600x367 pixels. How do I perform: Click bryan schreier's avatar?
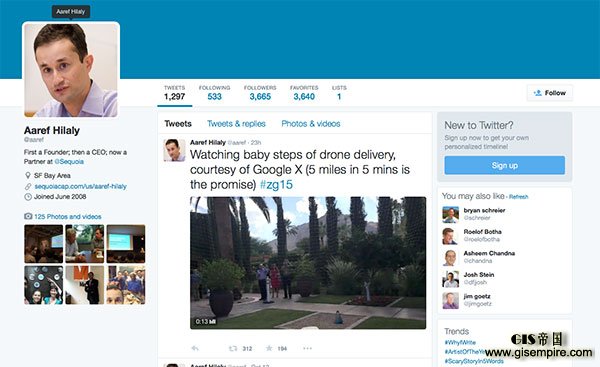[450, 214]
